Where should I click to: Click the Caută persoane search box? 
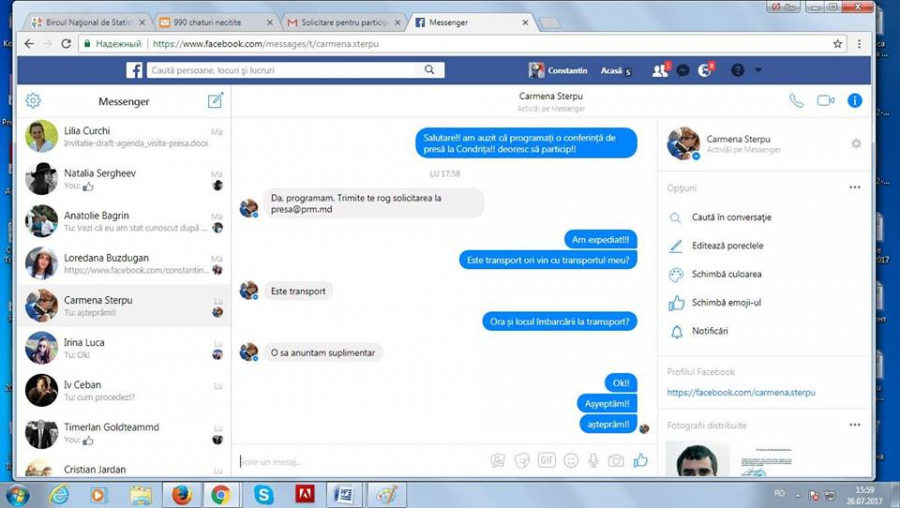281,70
